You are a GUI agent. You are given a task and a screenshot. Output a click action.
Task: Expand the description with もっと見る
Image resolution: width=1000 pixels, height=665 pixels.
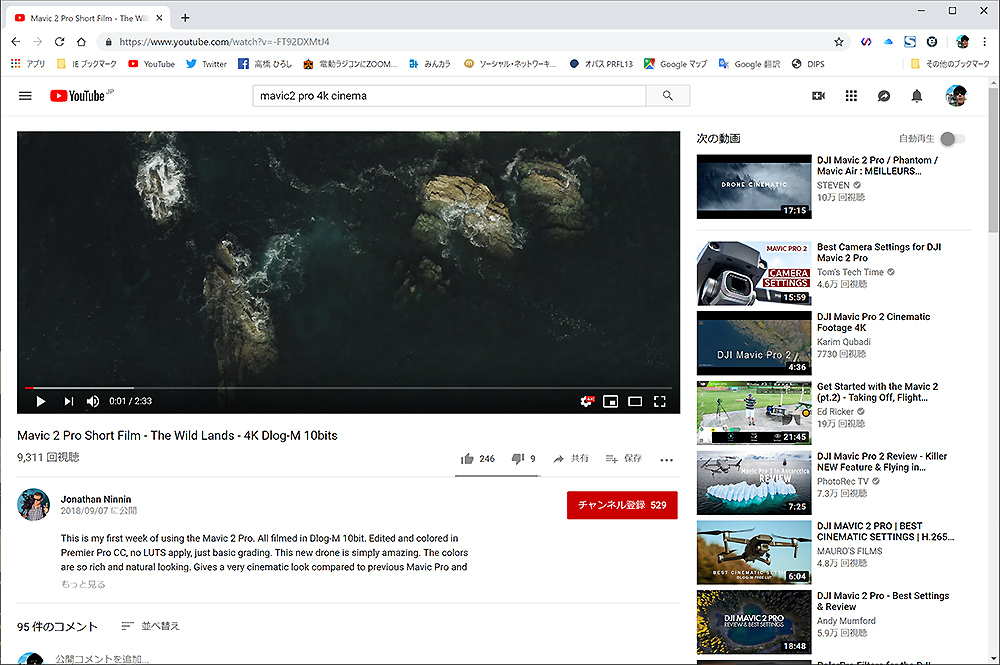[82, 584]
